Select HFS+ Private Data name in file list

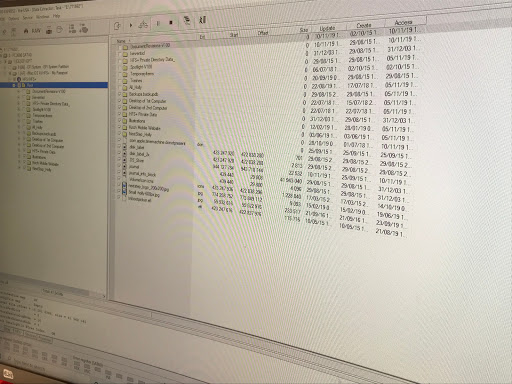[x=143, y=114]
